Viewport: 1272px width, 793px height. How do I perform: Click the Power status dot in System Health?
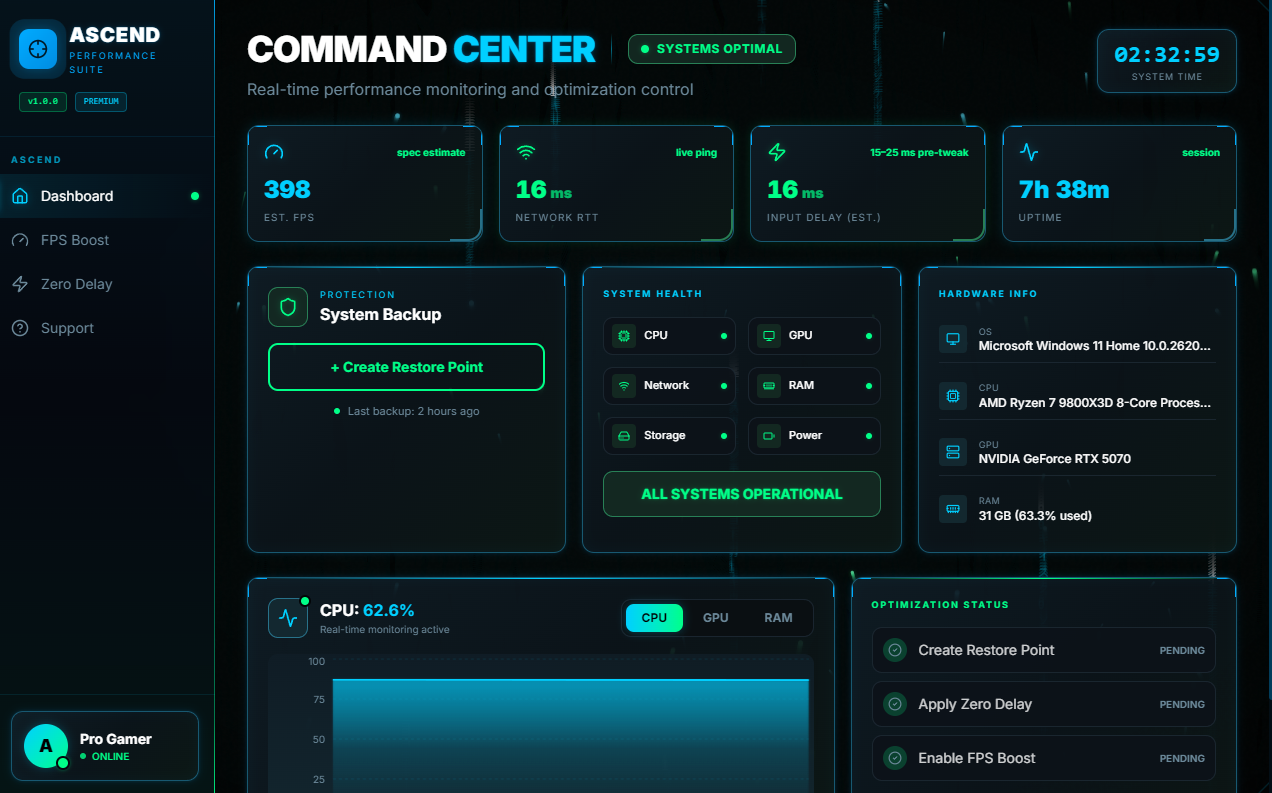(869, 436)
